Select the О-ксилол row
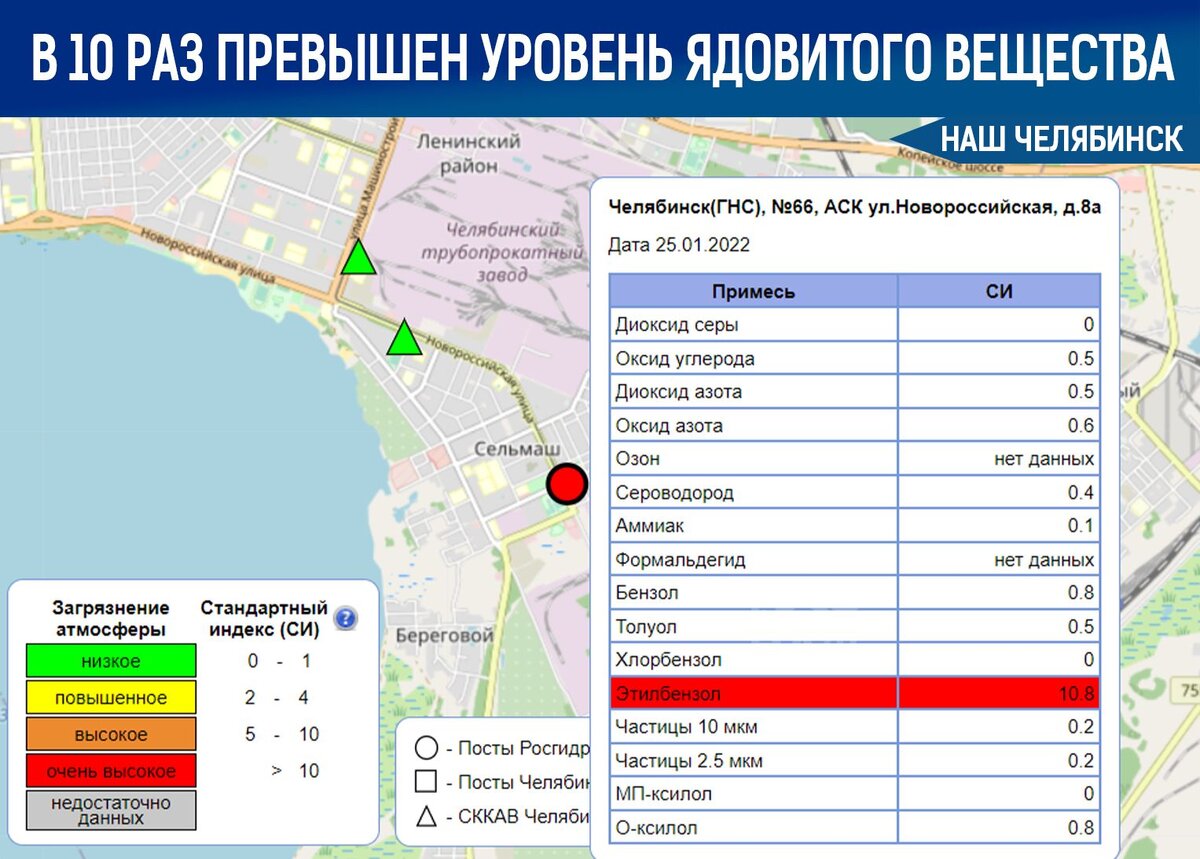Screen dimensions: 1200x859 pos(855,828)
